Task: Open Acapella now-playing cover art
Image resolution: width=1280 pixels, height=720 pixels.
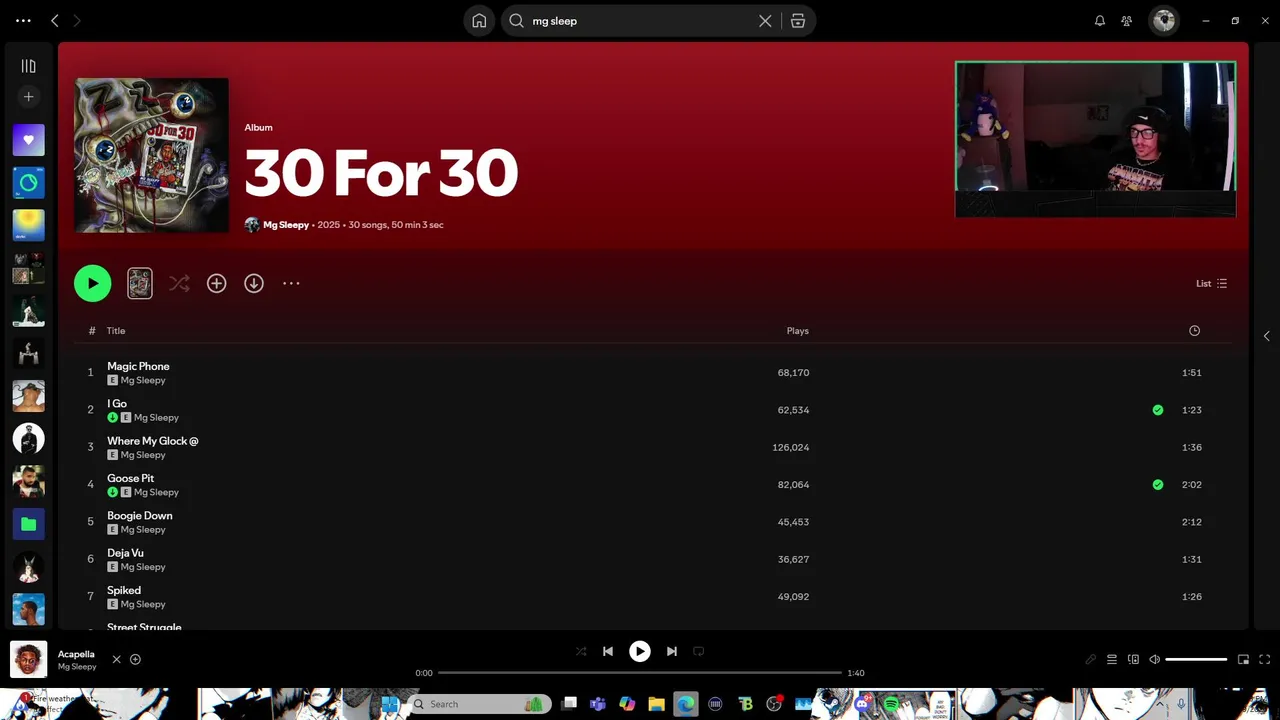Action: coord(28,659)
